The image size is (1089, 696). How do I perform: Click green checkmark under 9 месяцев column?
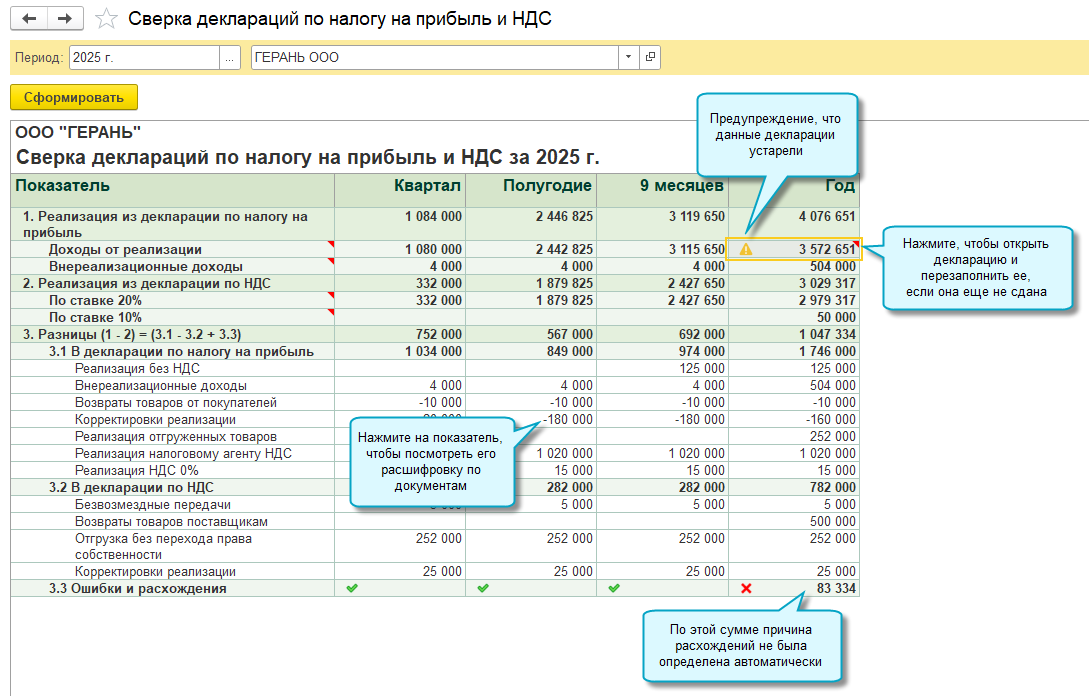pyautogui.click(x=614, y=589)
